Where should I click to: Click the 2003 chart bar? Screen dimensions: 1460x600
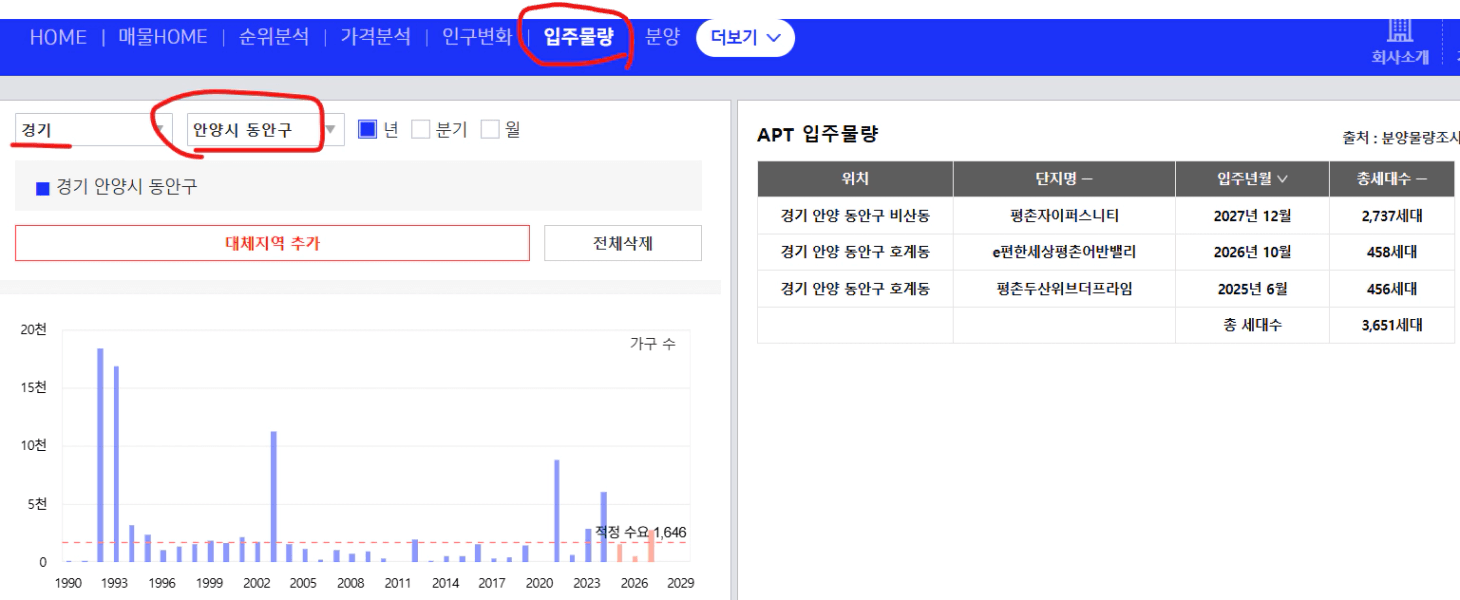click(x=274, y=497)
